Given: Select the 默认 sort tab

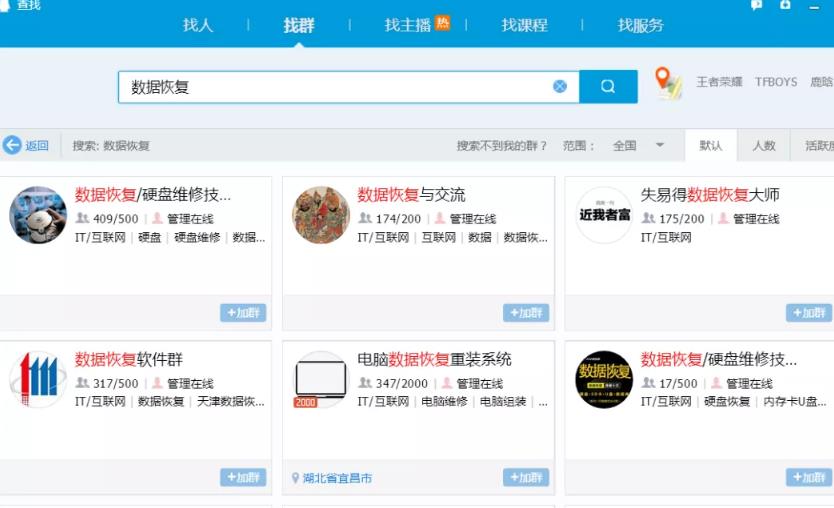Looking at the screenshot, I should 711,146.
